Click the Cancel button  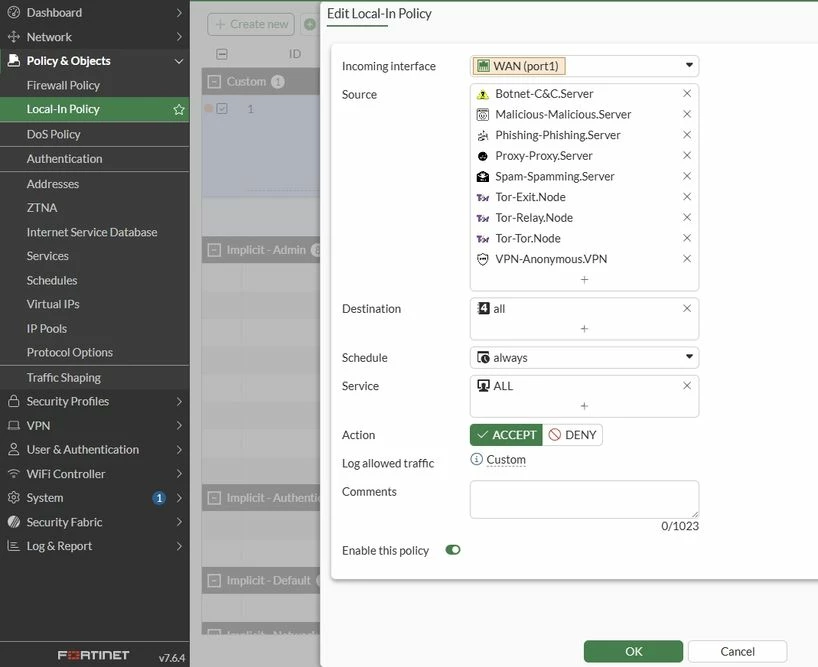pyautogui.click(x=737, y=651)
